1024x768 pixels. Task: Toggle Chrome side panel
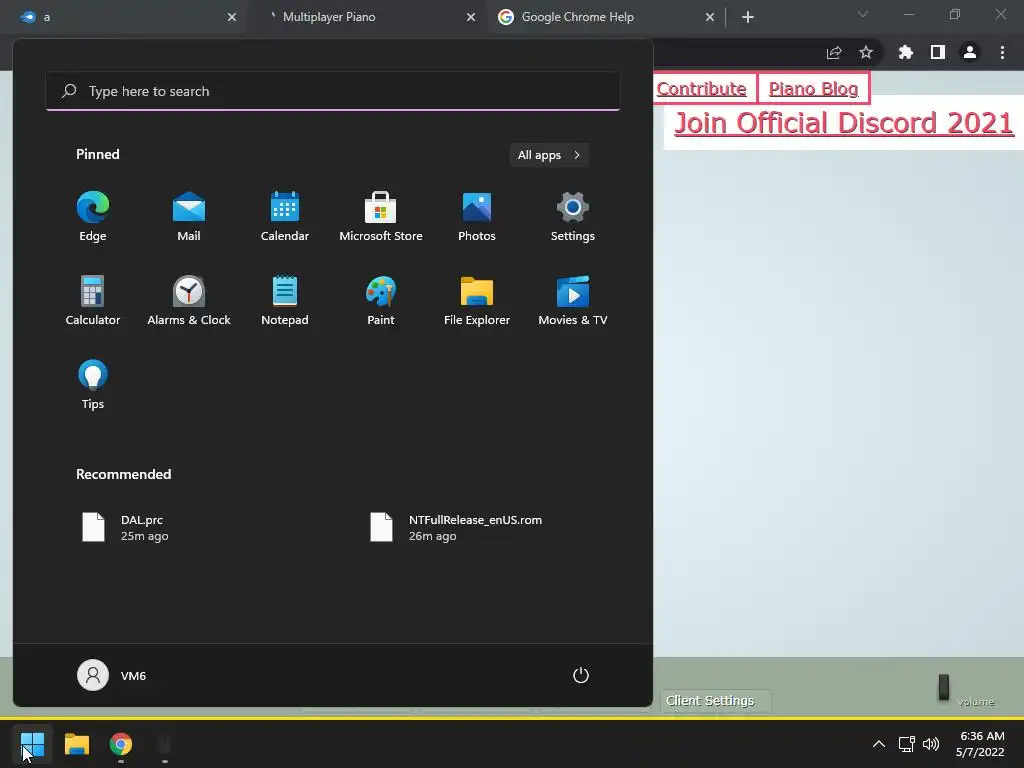click(938, 52)
